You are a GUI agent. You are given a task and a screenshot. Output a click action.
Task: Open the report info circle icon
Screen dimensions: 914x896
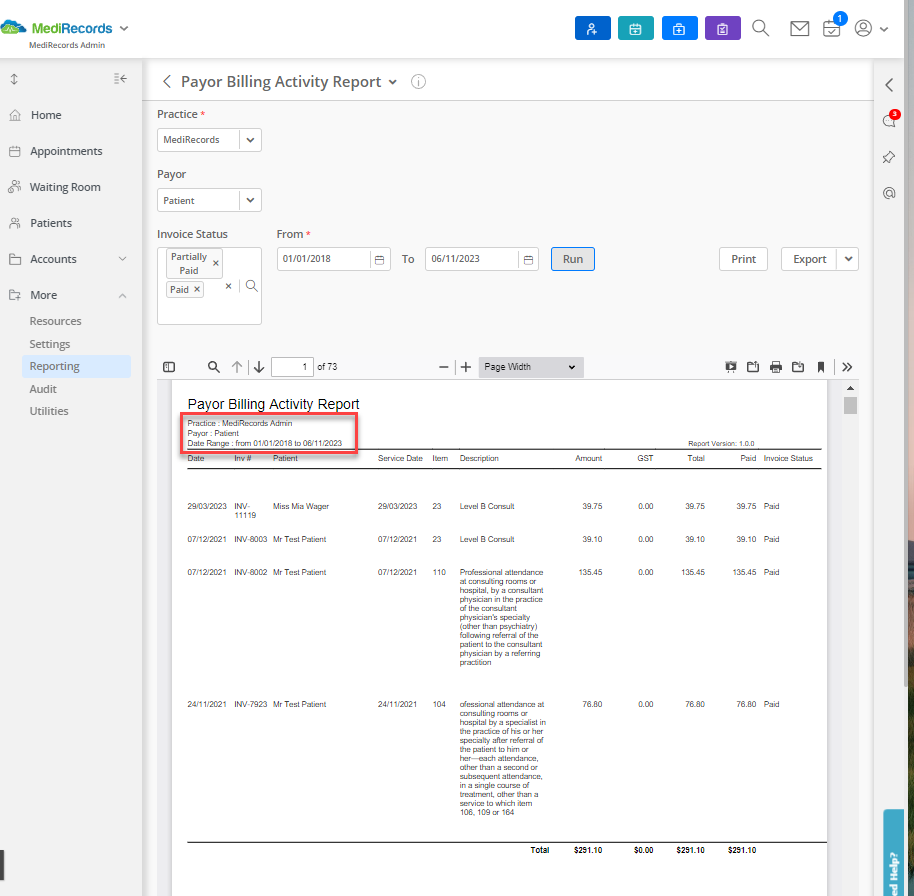[418, 81]
